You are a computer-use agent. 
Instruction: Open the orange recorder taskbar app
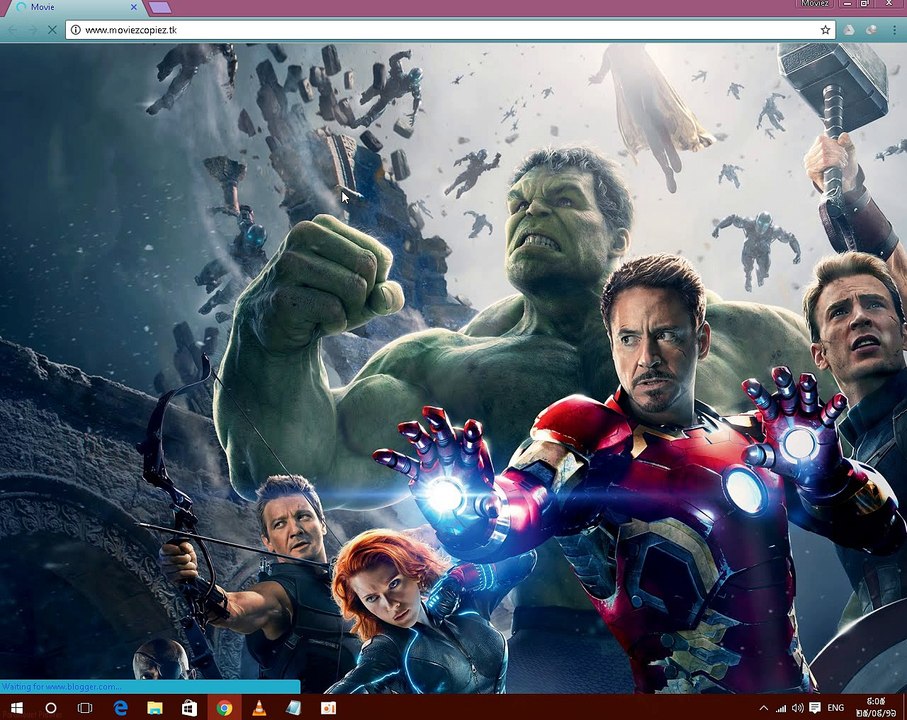pos(328,708)
